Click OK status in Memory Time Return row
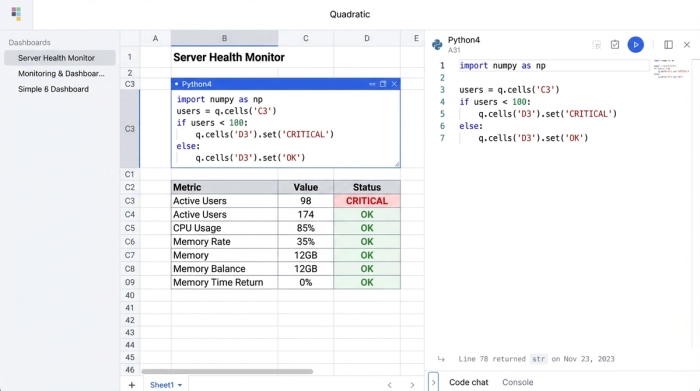Viewport: 700px width, 391px height. click(367, 283)
